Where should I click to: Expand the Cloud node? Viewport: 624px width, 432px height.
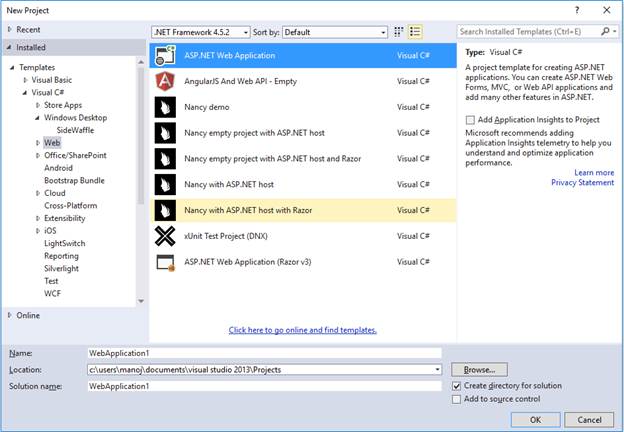(x=38, y=193)
